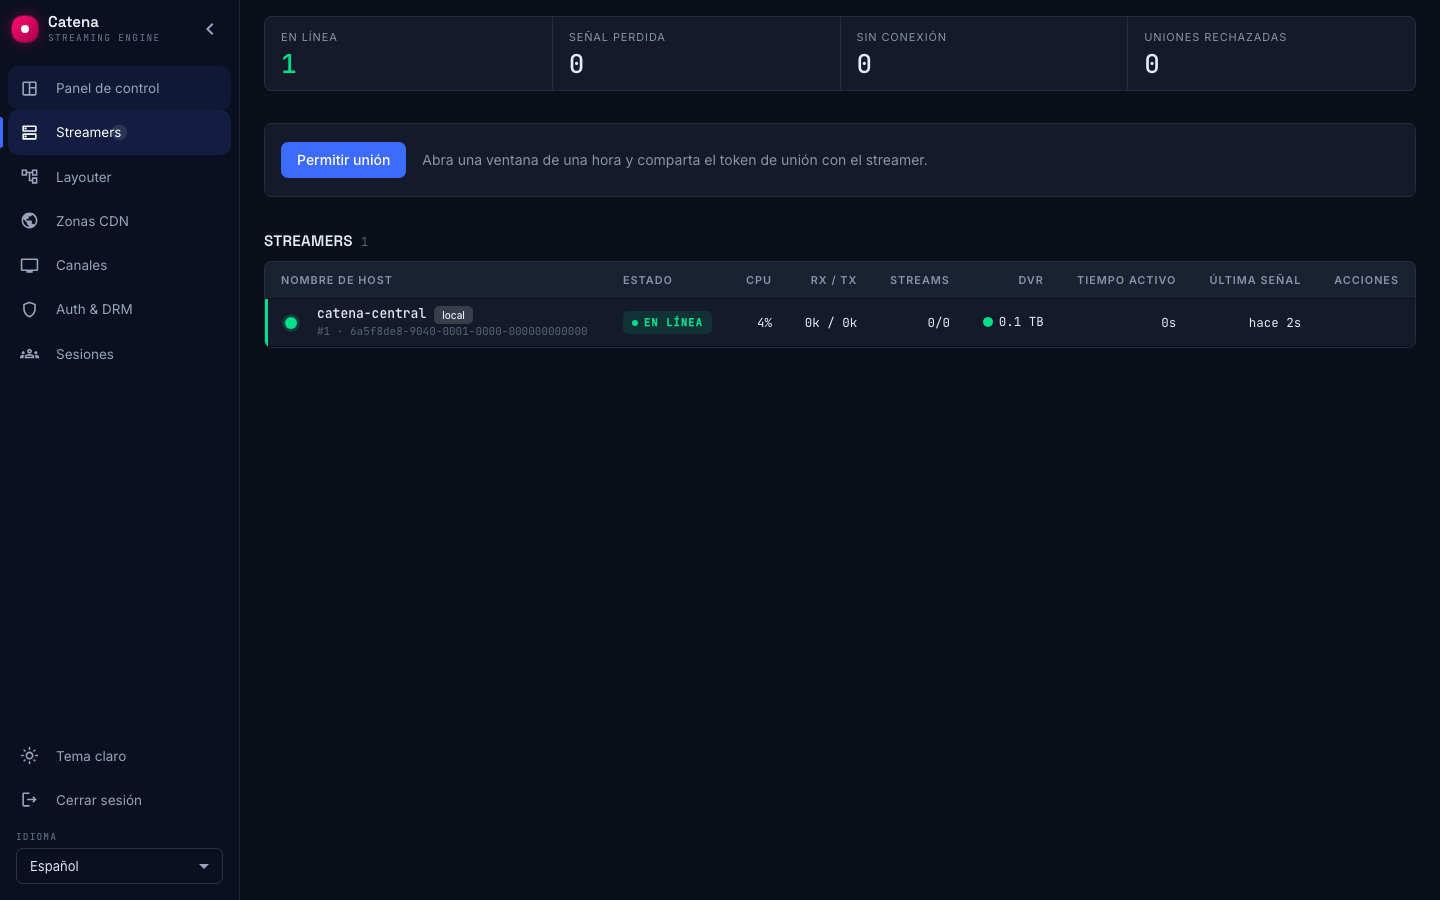Image resolution: width=1440 pixels, height=900 pixels.
Task: Click the Auth & DRM shield icon
Action: (x=30, y=309)
